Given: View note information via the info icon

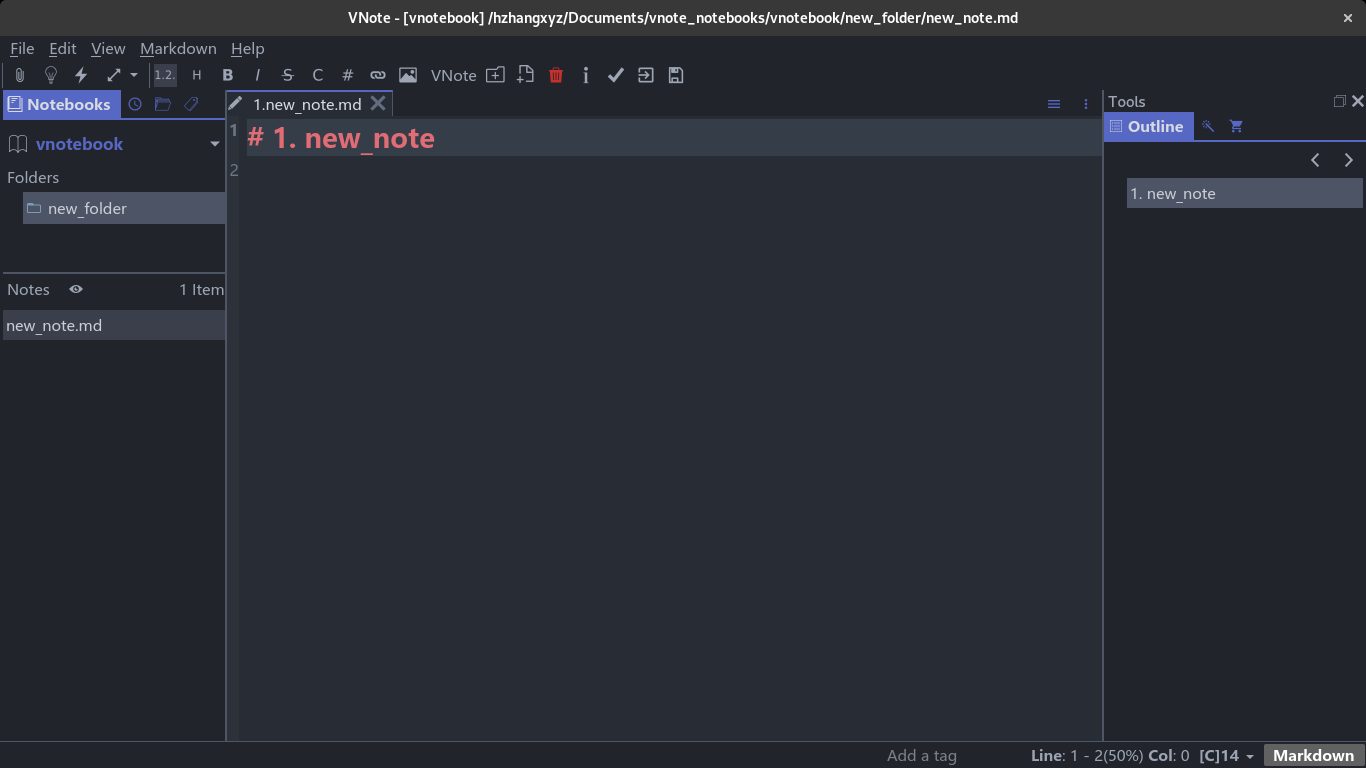Looking at the screenshot, I should (x=586, y=75).
